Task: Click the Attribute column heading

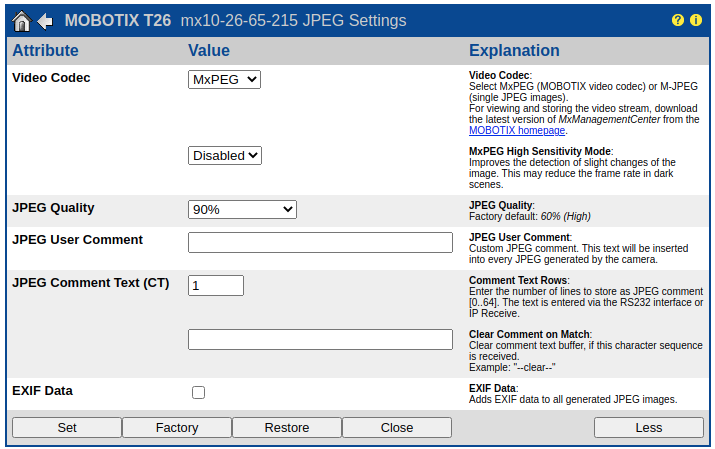Action: pos(45,50)
